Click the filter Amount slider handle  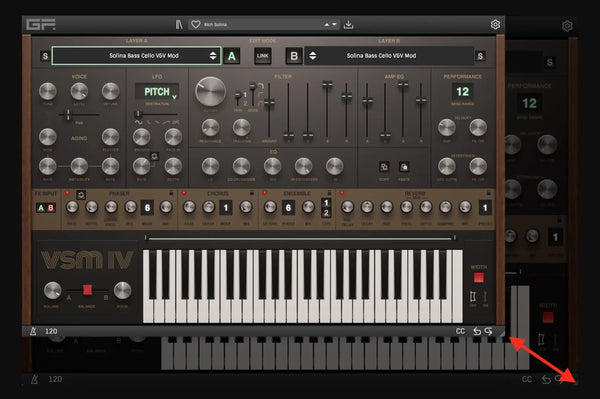click(x=269, y=102)
